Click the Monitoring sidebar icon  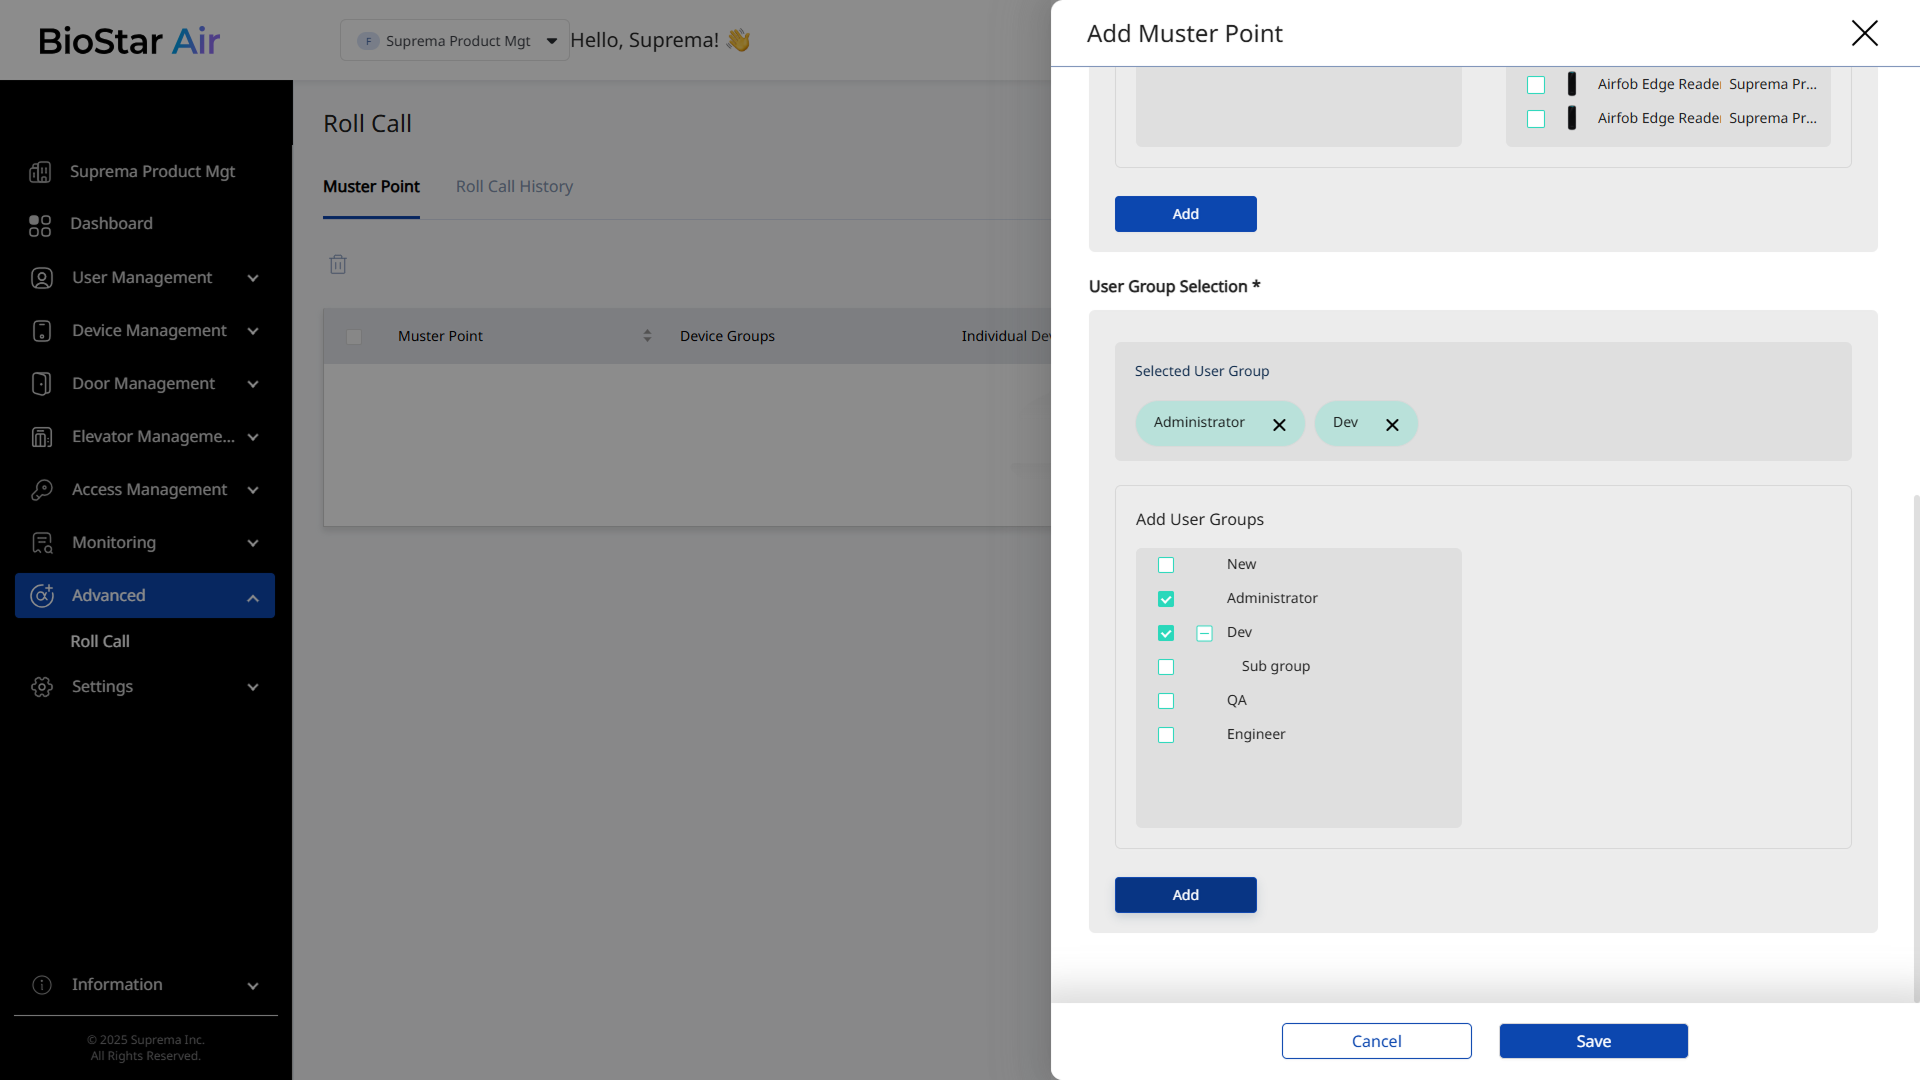41,543
